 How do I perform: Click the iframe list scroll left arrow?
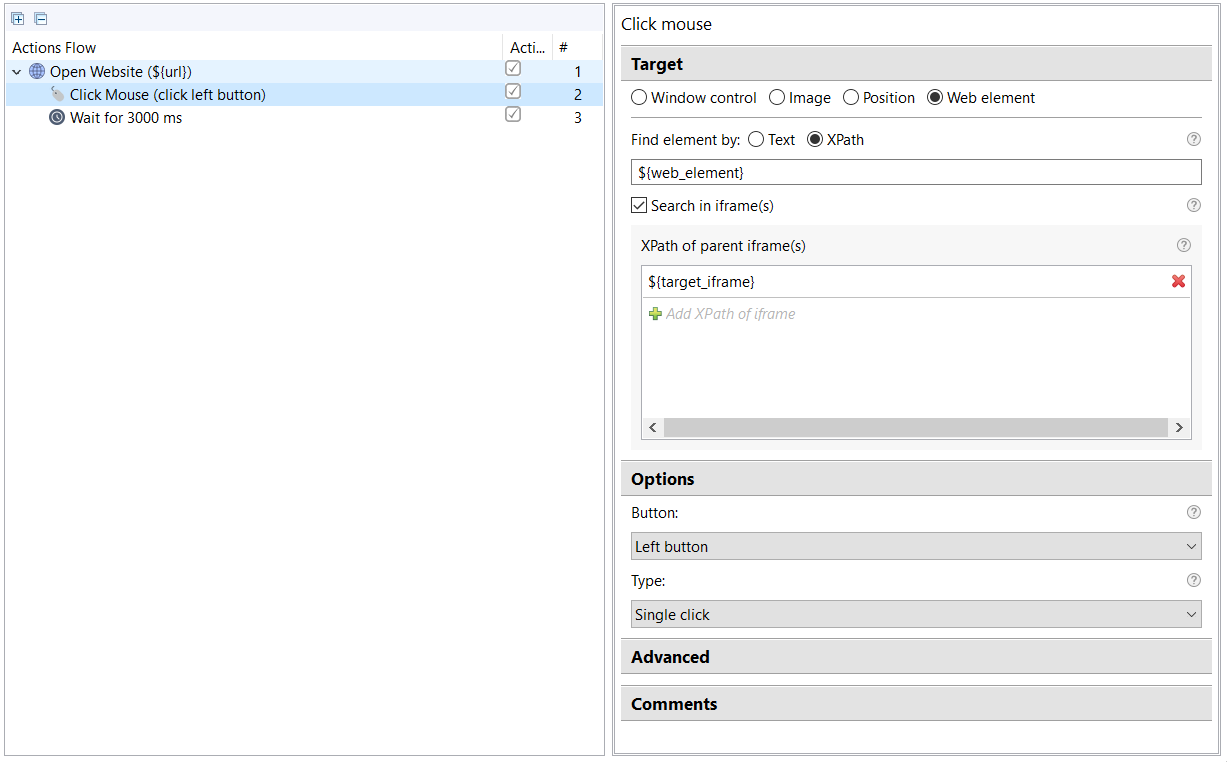pyautogui.click(x=653, y=427)
